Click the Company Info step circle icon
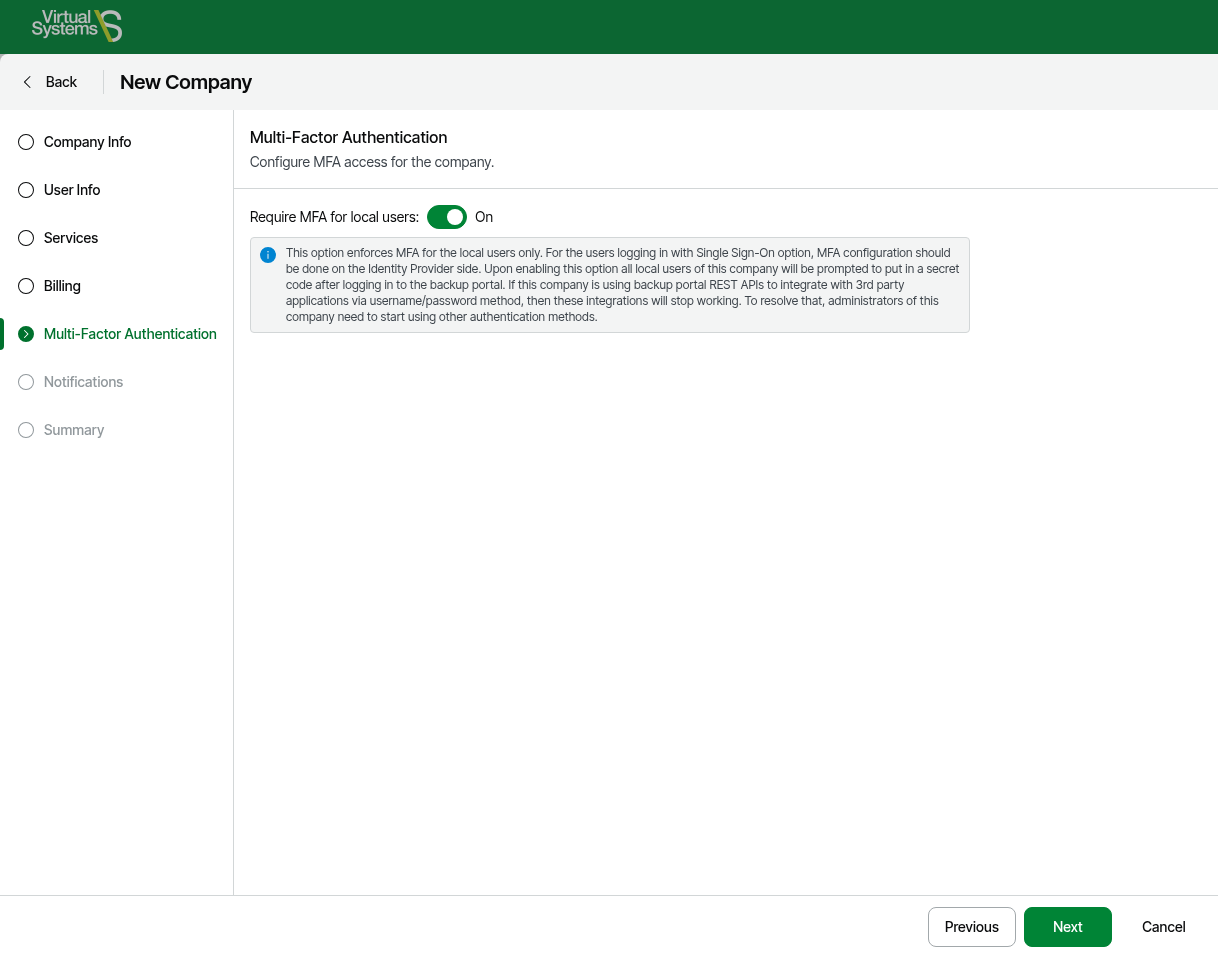1218x958 pixels. click(x=26, y=142)
